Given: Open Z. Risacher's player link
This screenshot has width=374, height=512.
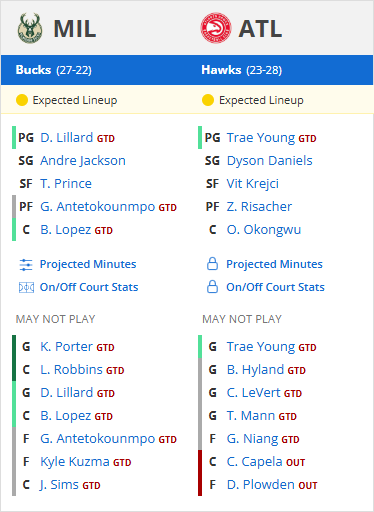Looking at the screenshot, I should (259, 207).
